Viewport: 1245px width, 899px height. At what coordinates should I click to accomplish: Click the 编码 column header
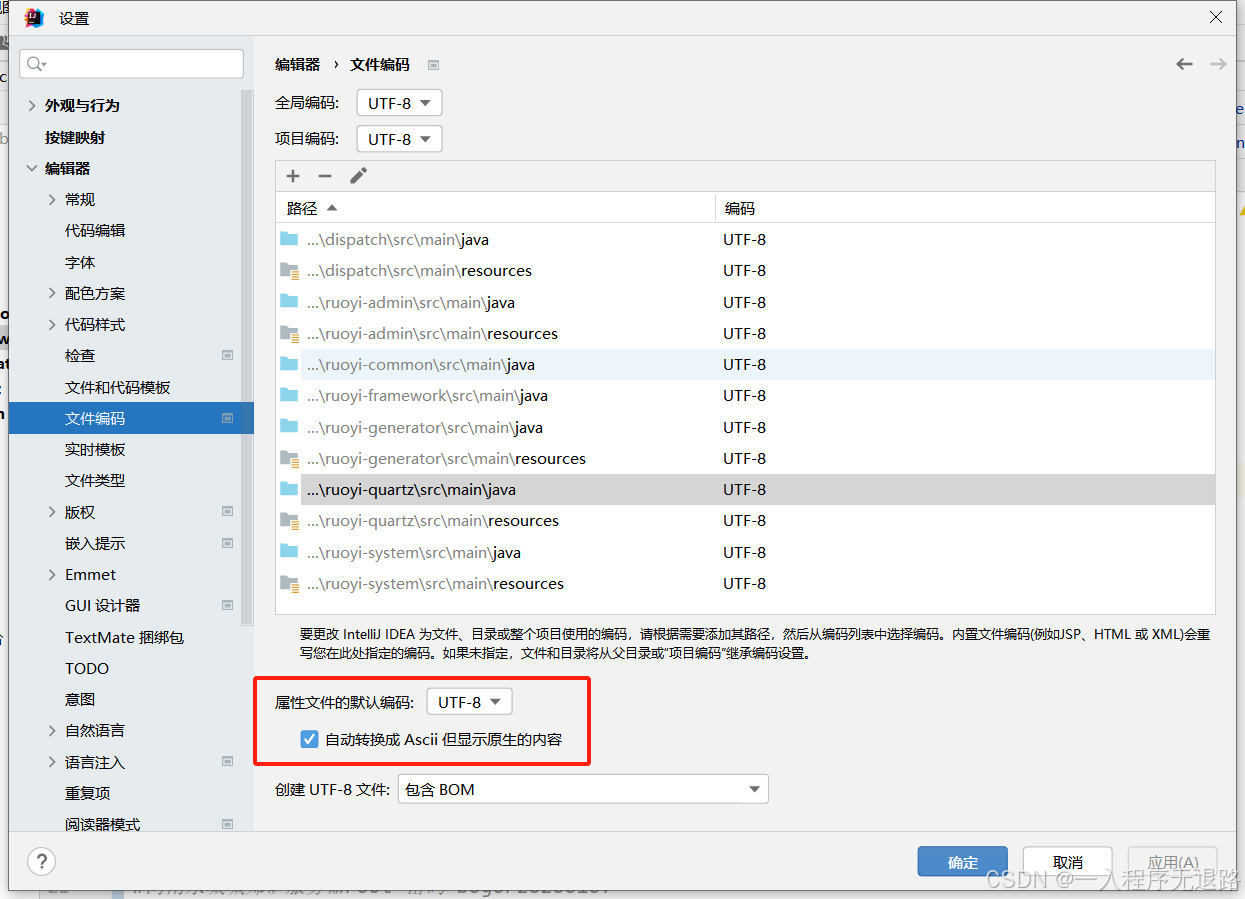(965, 208)
